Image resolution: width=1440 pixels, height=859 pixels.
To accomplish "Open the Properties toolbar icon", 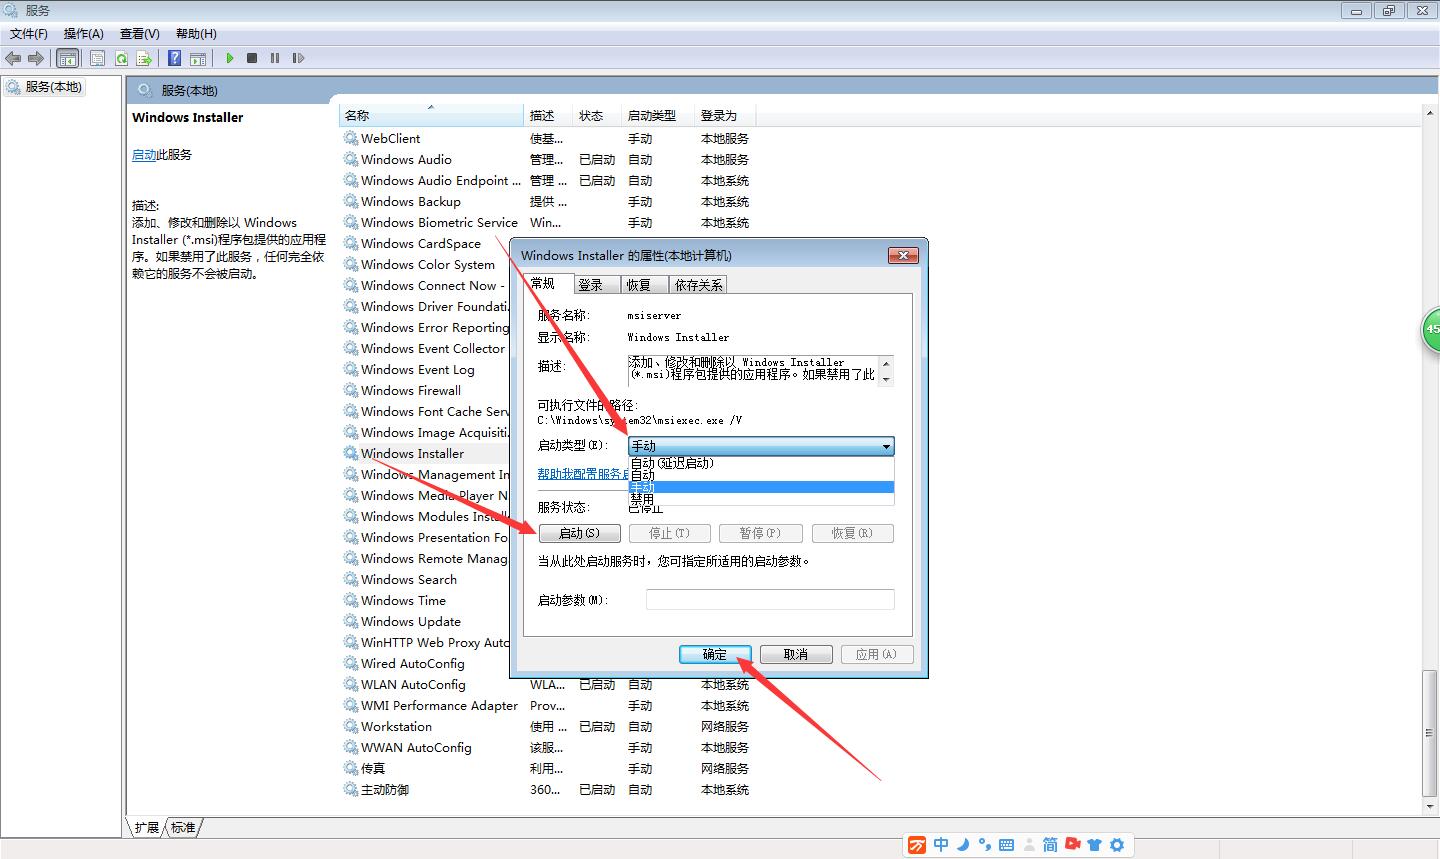I will [97, 58].
